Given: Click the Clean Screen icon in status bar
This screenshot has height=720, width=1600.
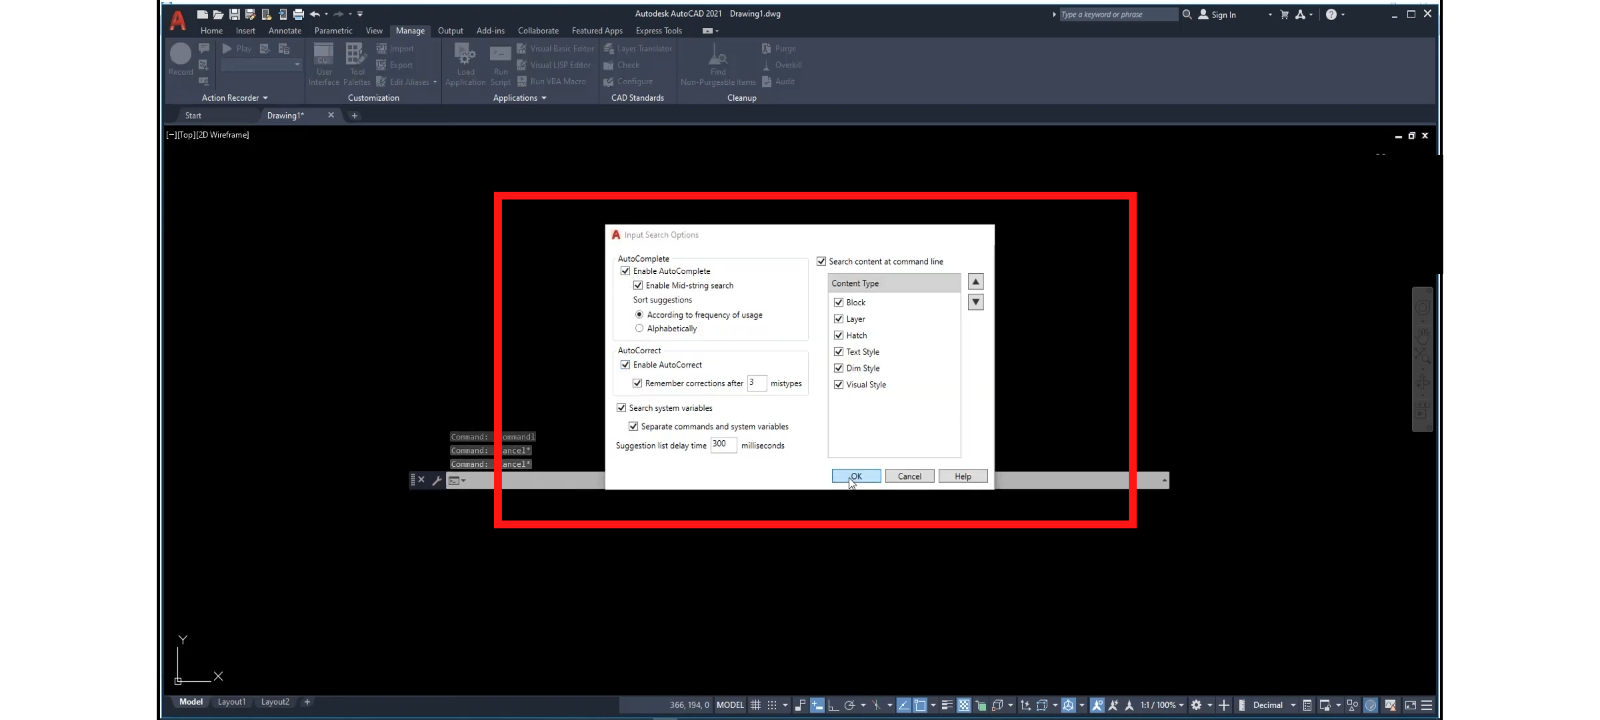Looking at the screenshot, I should coord(1410,705).
